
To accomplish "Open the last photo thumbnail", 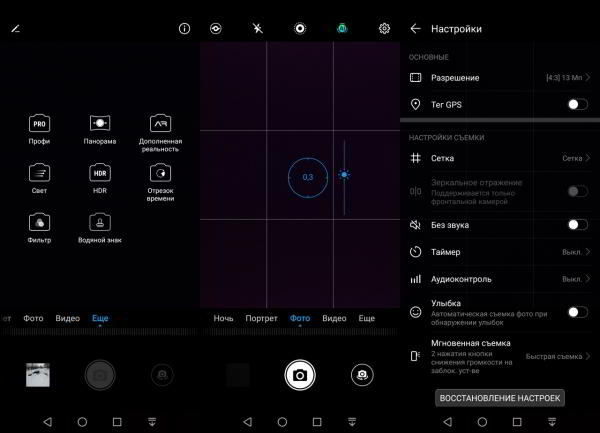I will click(38, 375).
